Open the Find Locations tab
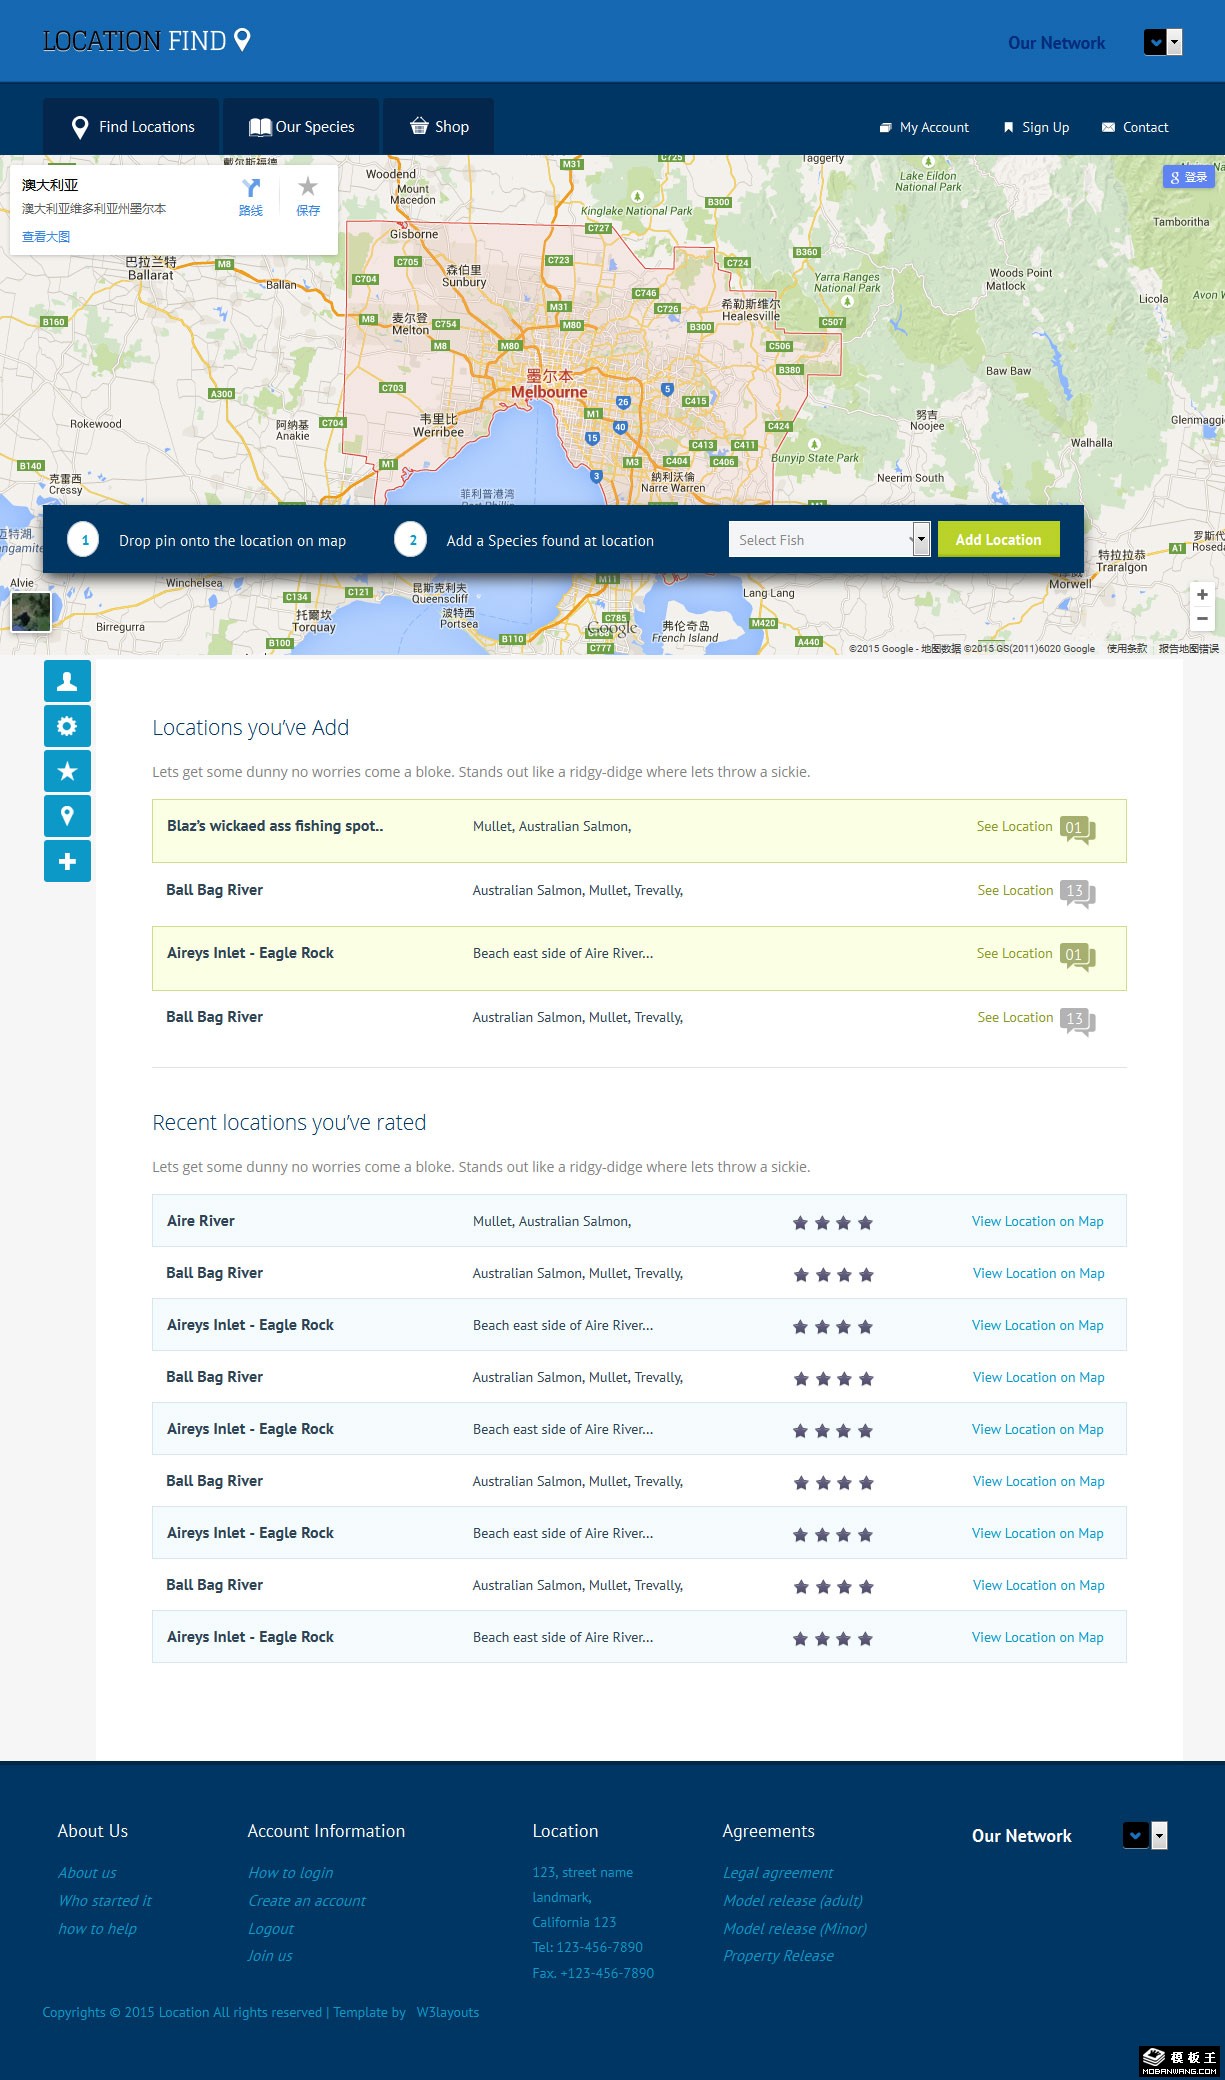Viewport: 1225px width, 2080px height. (131, 127)
